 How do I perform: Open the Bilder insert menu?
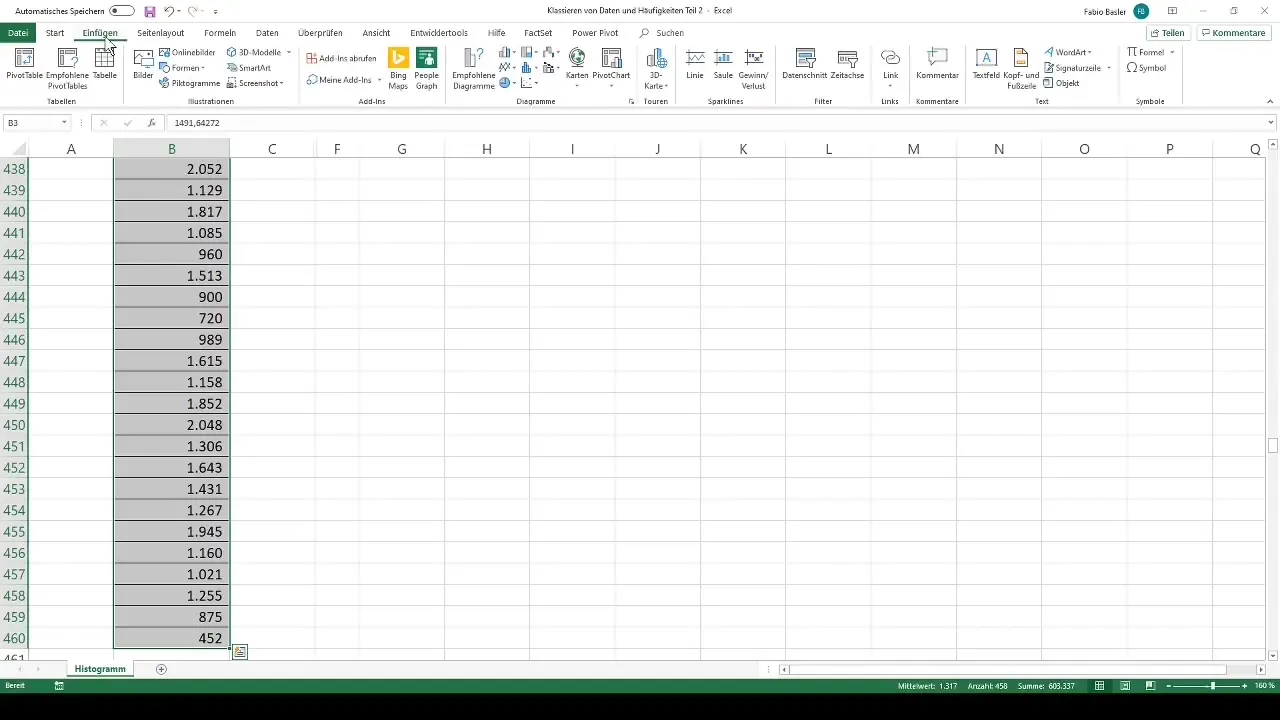click(x=144, y=64)
